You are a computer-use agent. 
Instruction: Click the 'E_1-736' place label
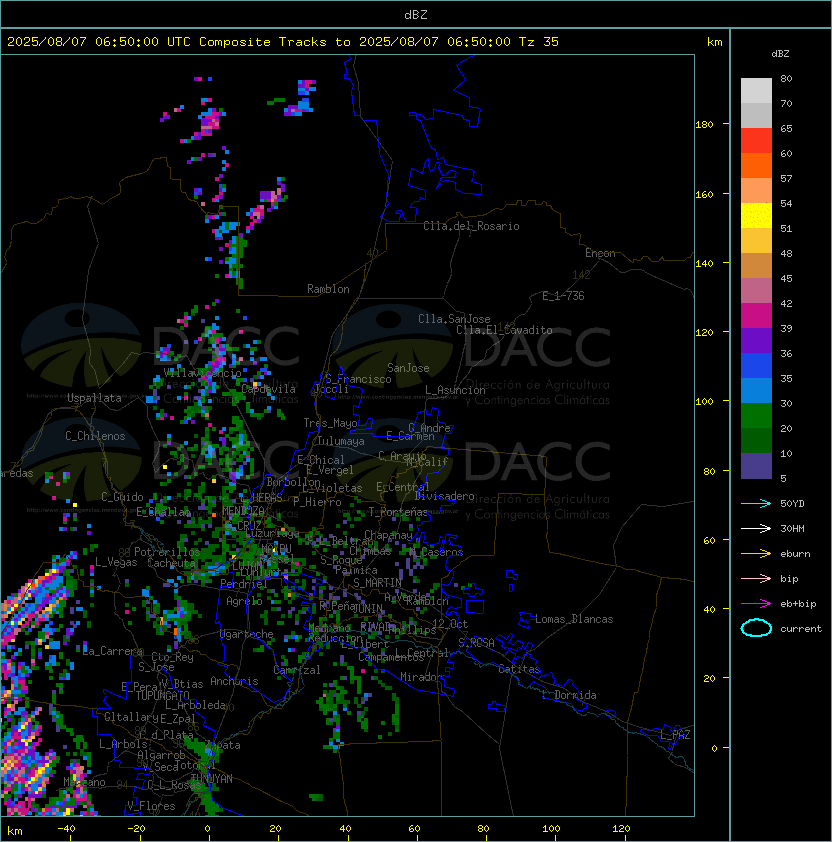563,296
